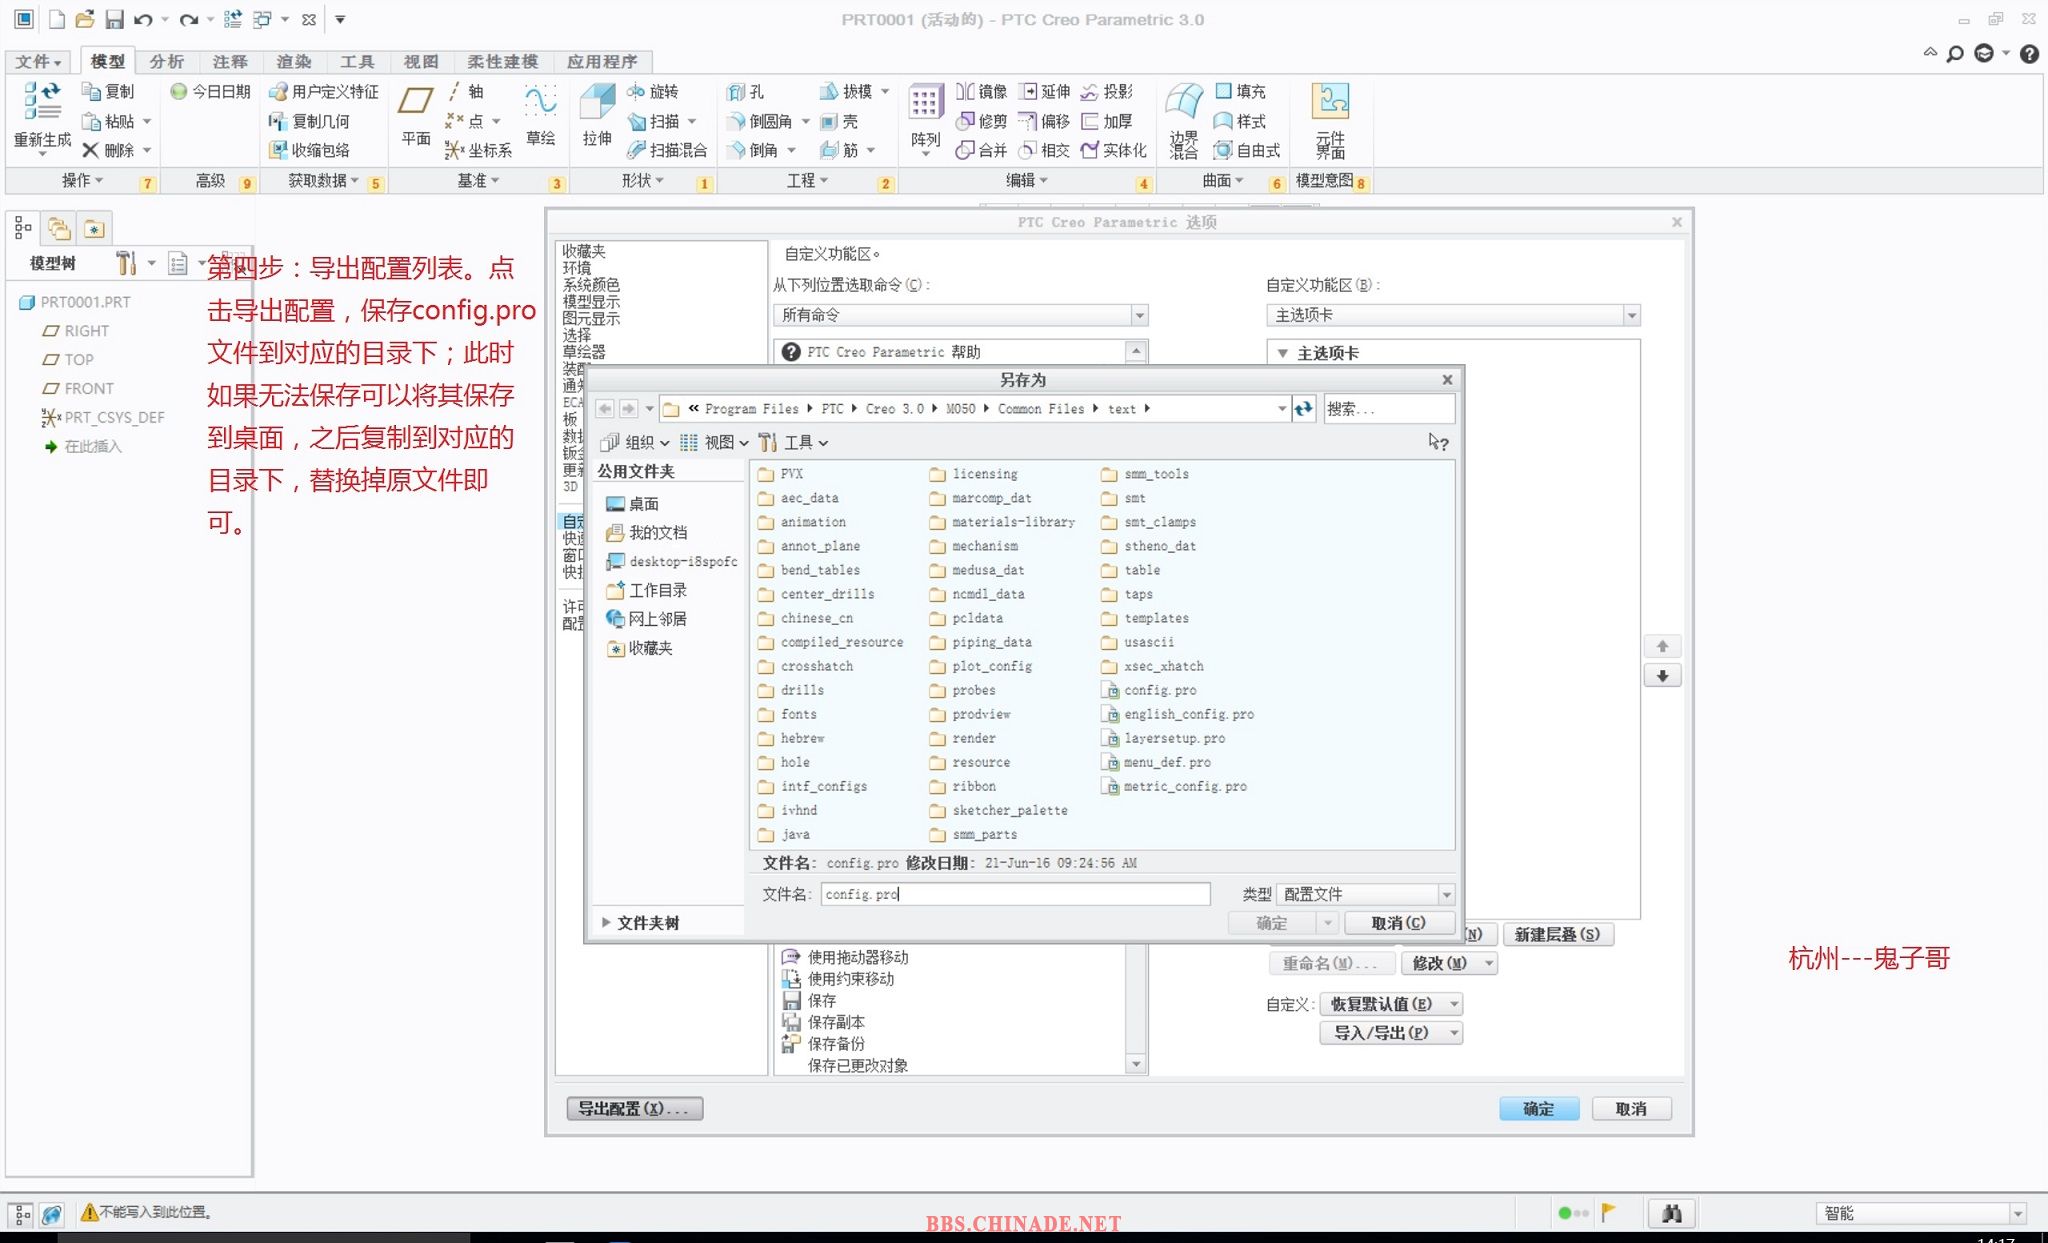Select the Plane (平面) datum tool
This screenshot has width=2048, height=1243.
coord(415,117)
